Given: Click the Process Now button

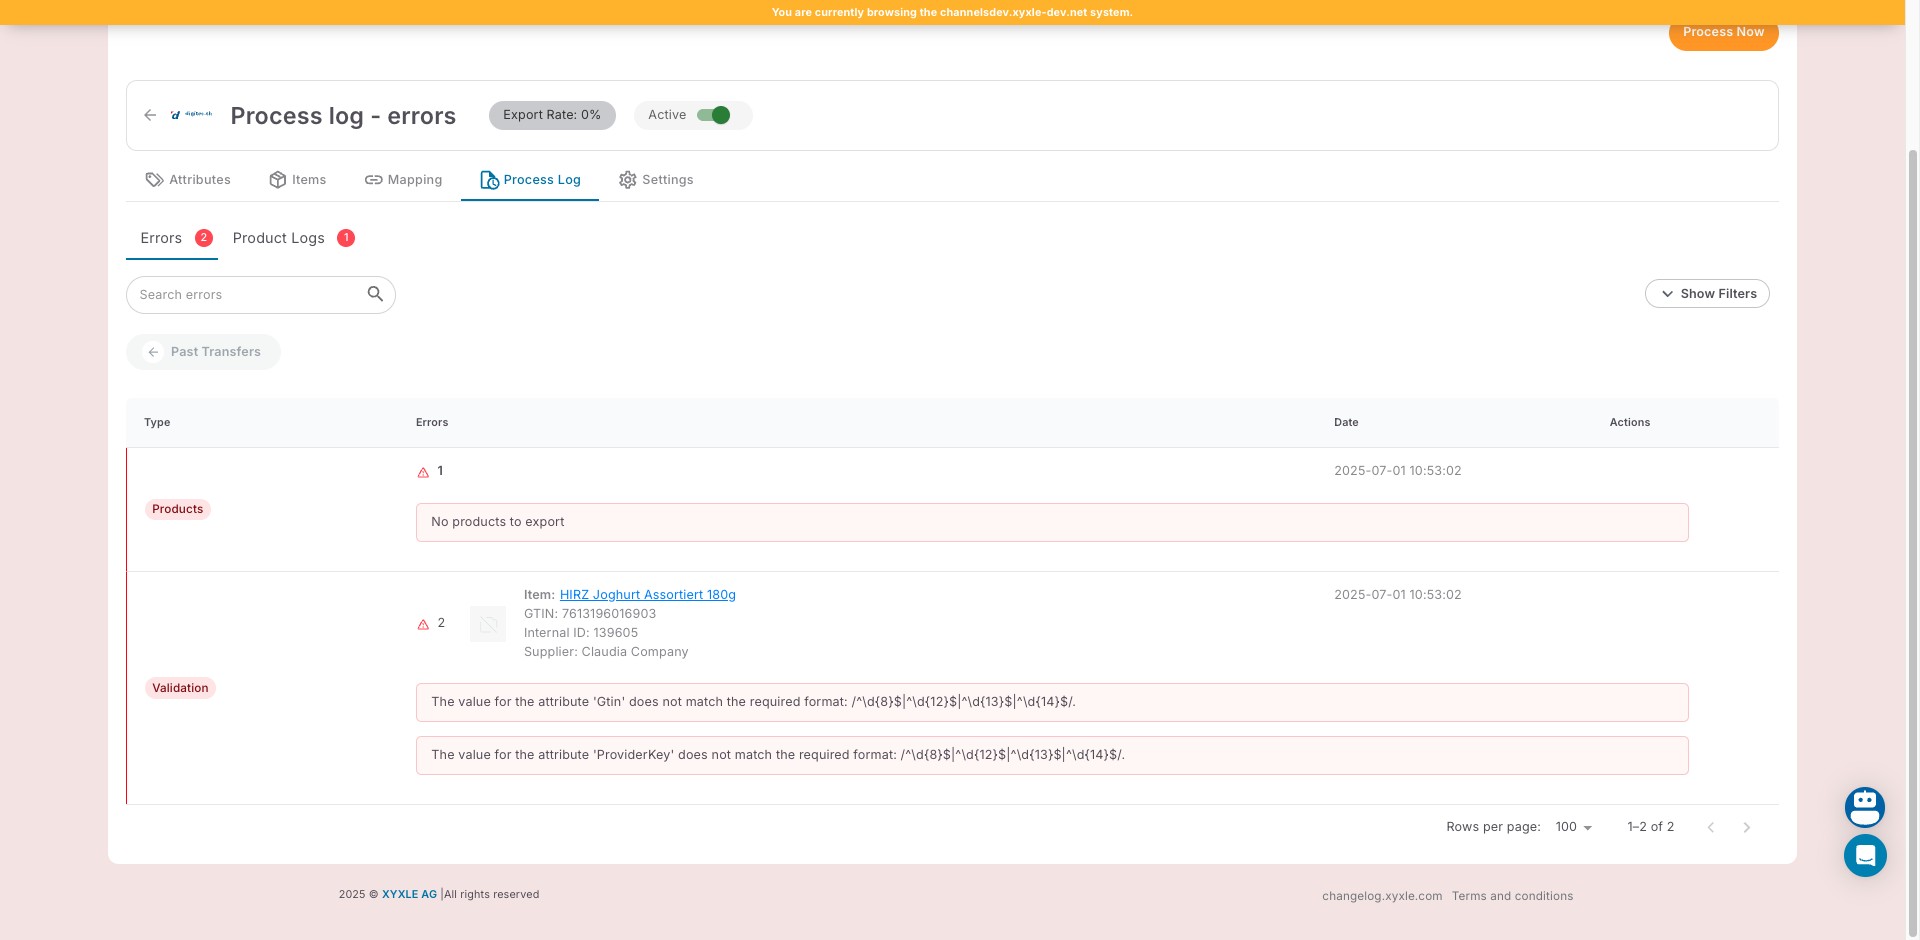Looking at the screenshot, I should tap(1723, 31).
